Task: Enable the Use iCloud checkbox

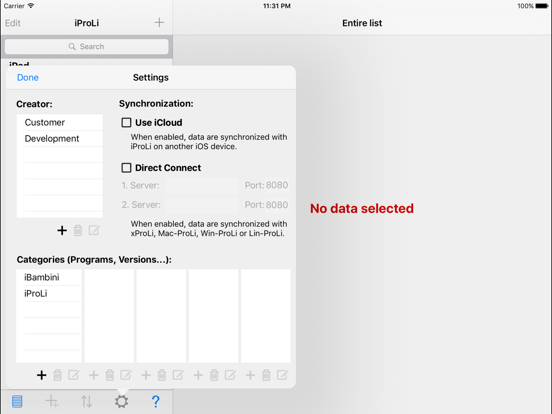Action: pos(126,123)
